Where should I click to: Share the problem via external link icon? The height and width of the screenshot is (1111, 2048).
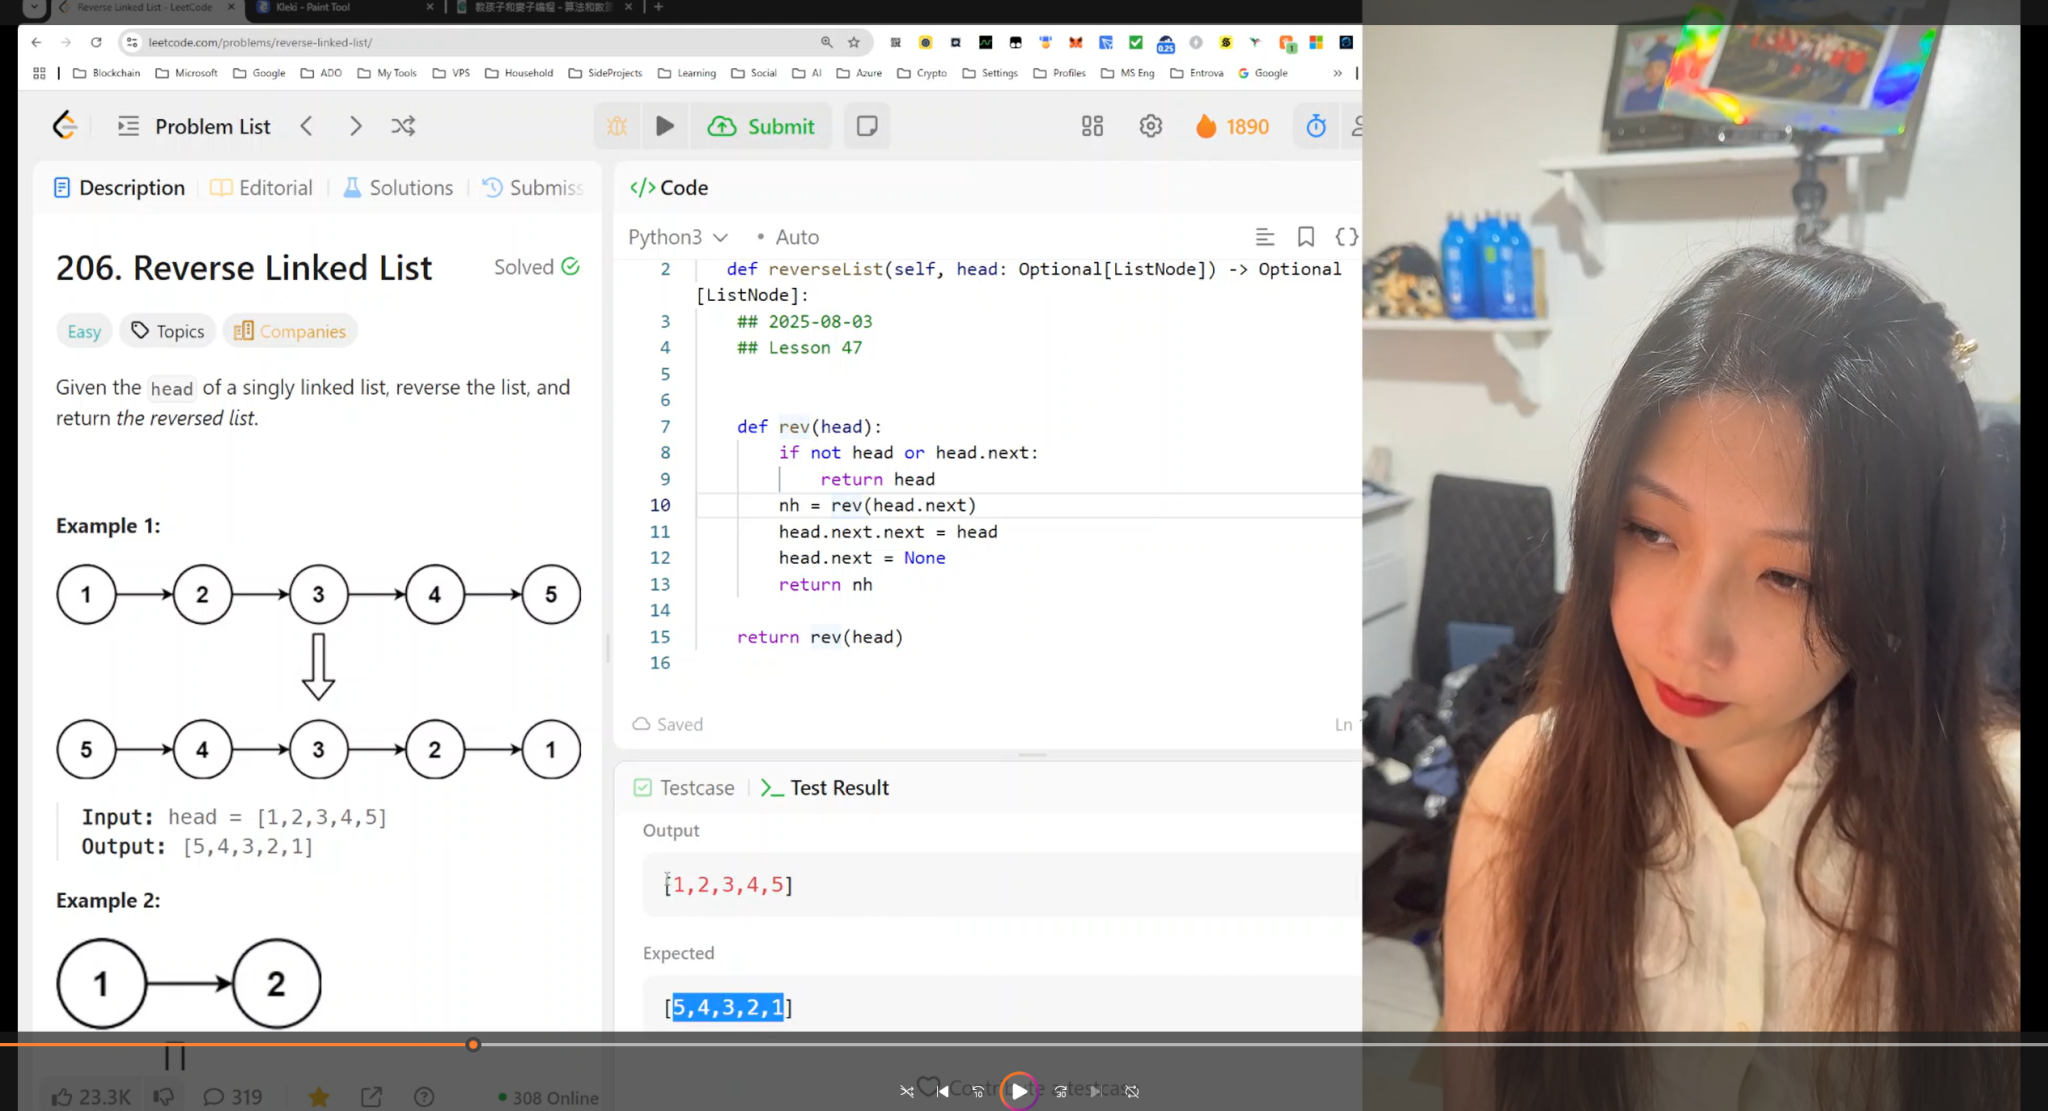click(371, 1097)
